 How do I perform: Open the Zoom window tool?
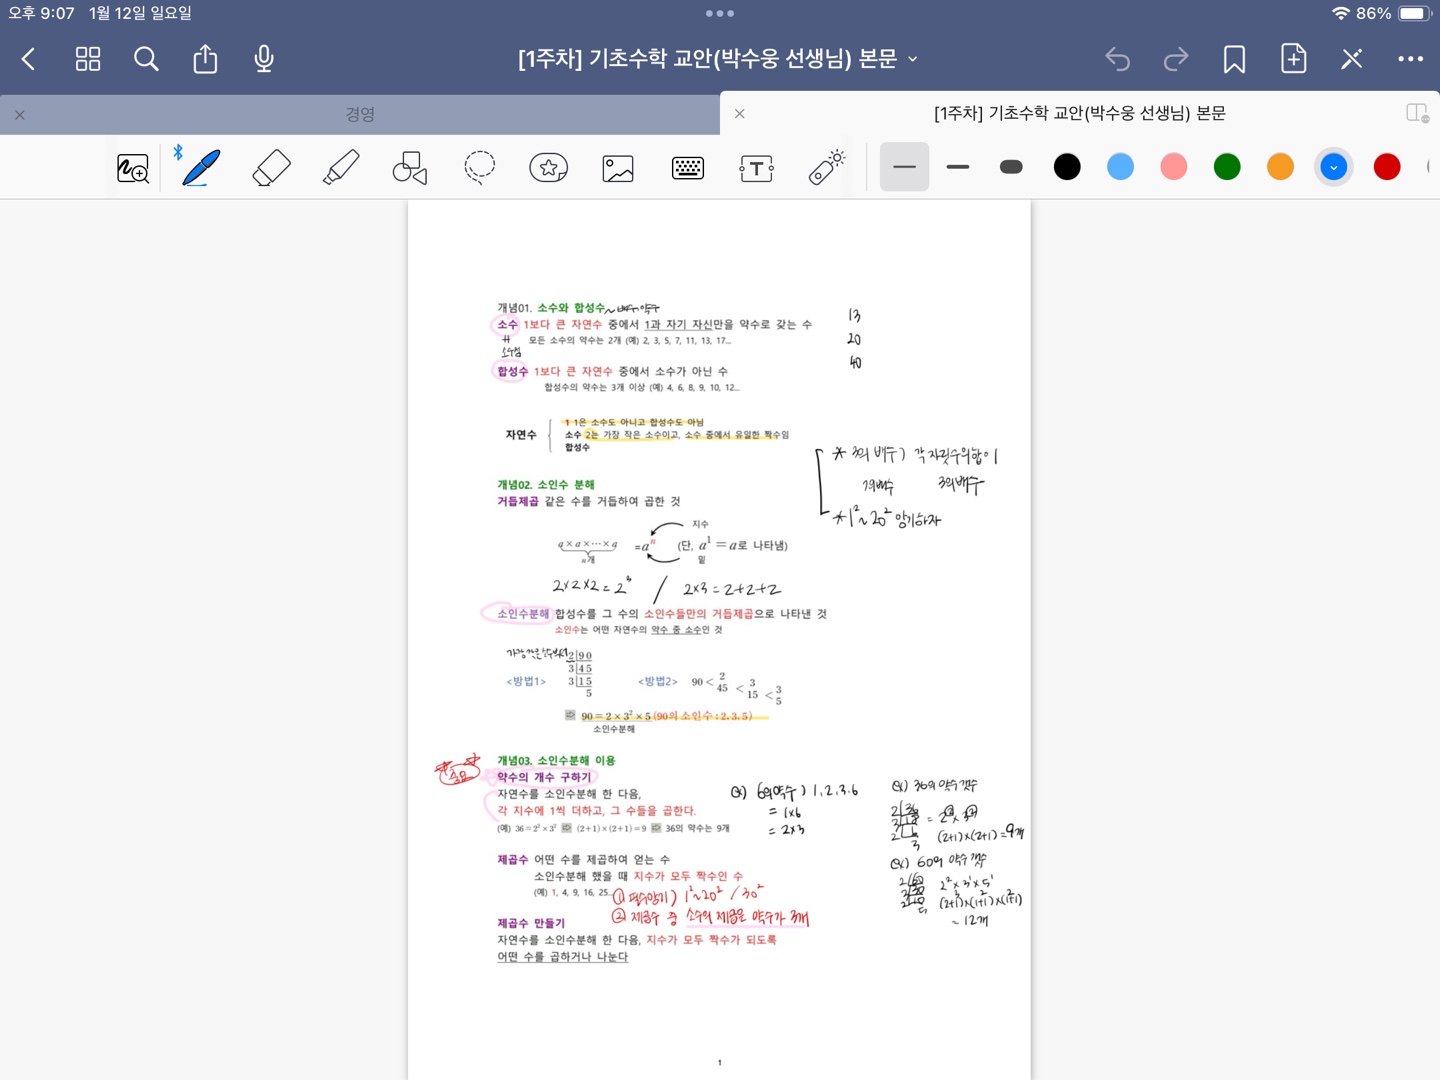[133, 168]
